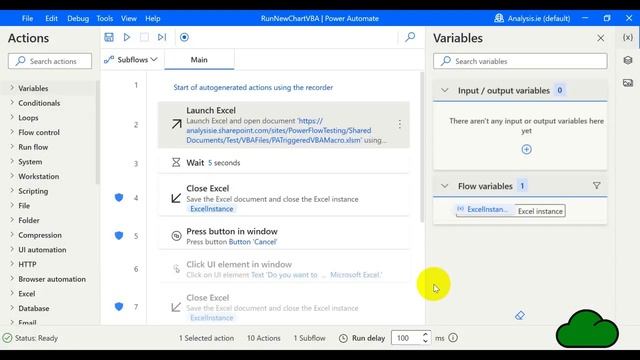Expand the Loops actions group

point(12,117)
